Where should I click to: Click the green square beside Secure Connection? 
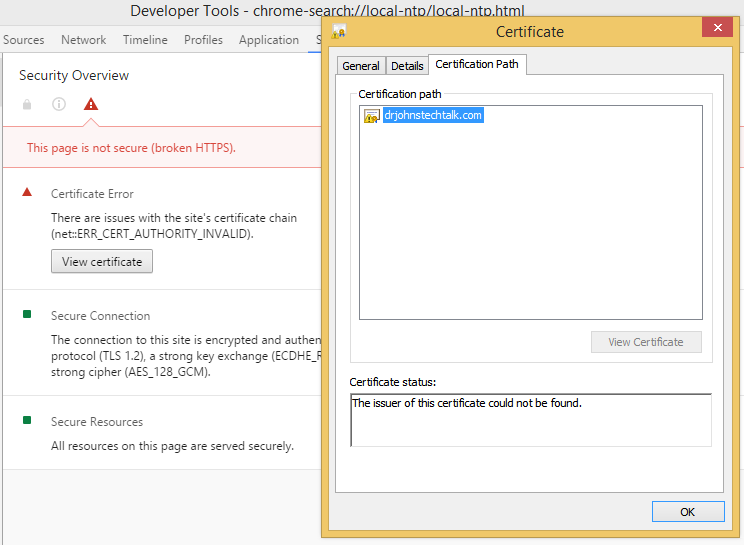27,314
